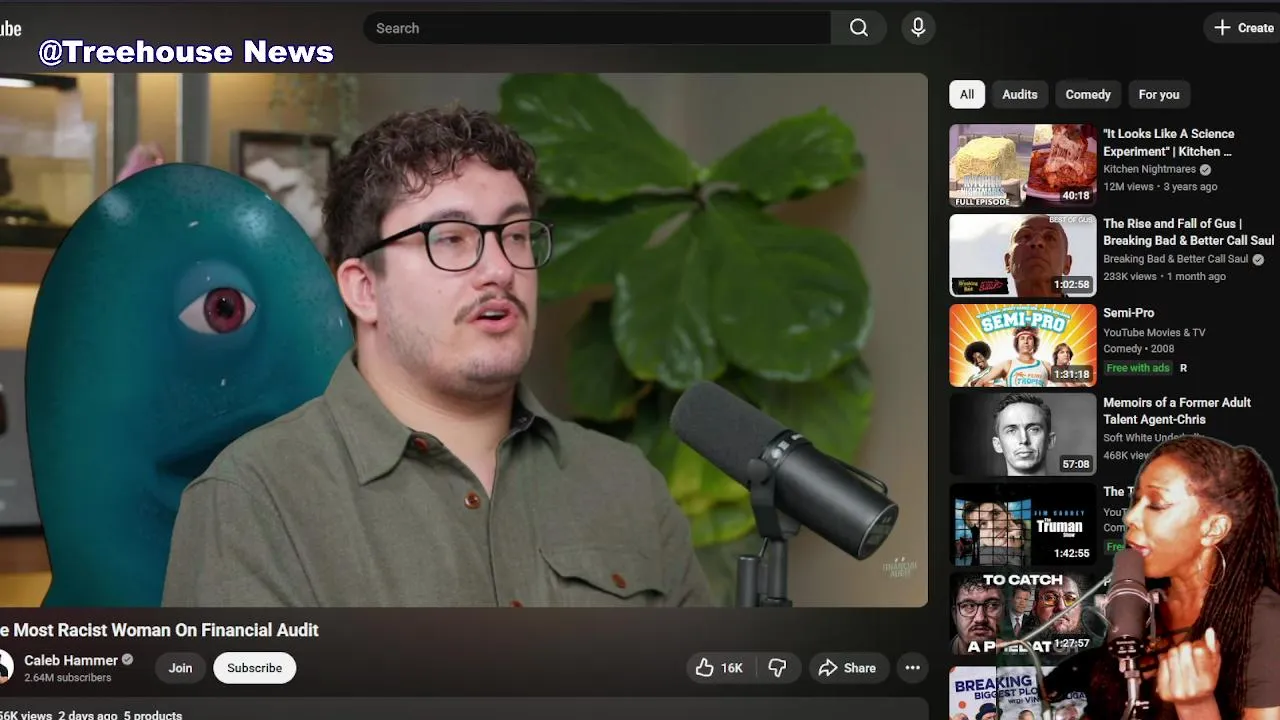
Task: Open To Catch a Predator thumbnail
Action: click(1022, 613)
